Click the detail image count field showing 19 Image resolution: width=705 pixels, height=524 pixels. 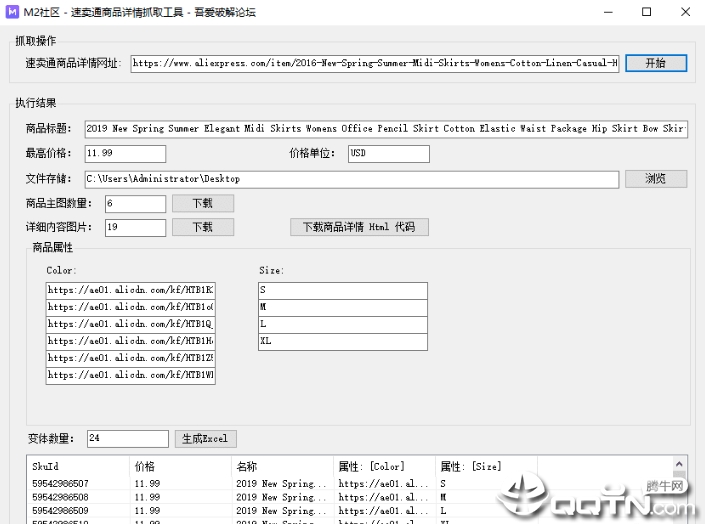click(x=135, y=228)
